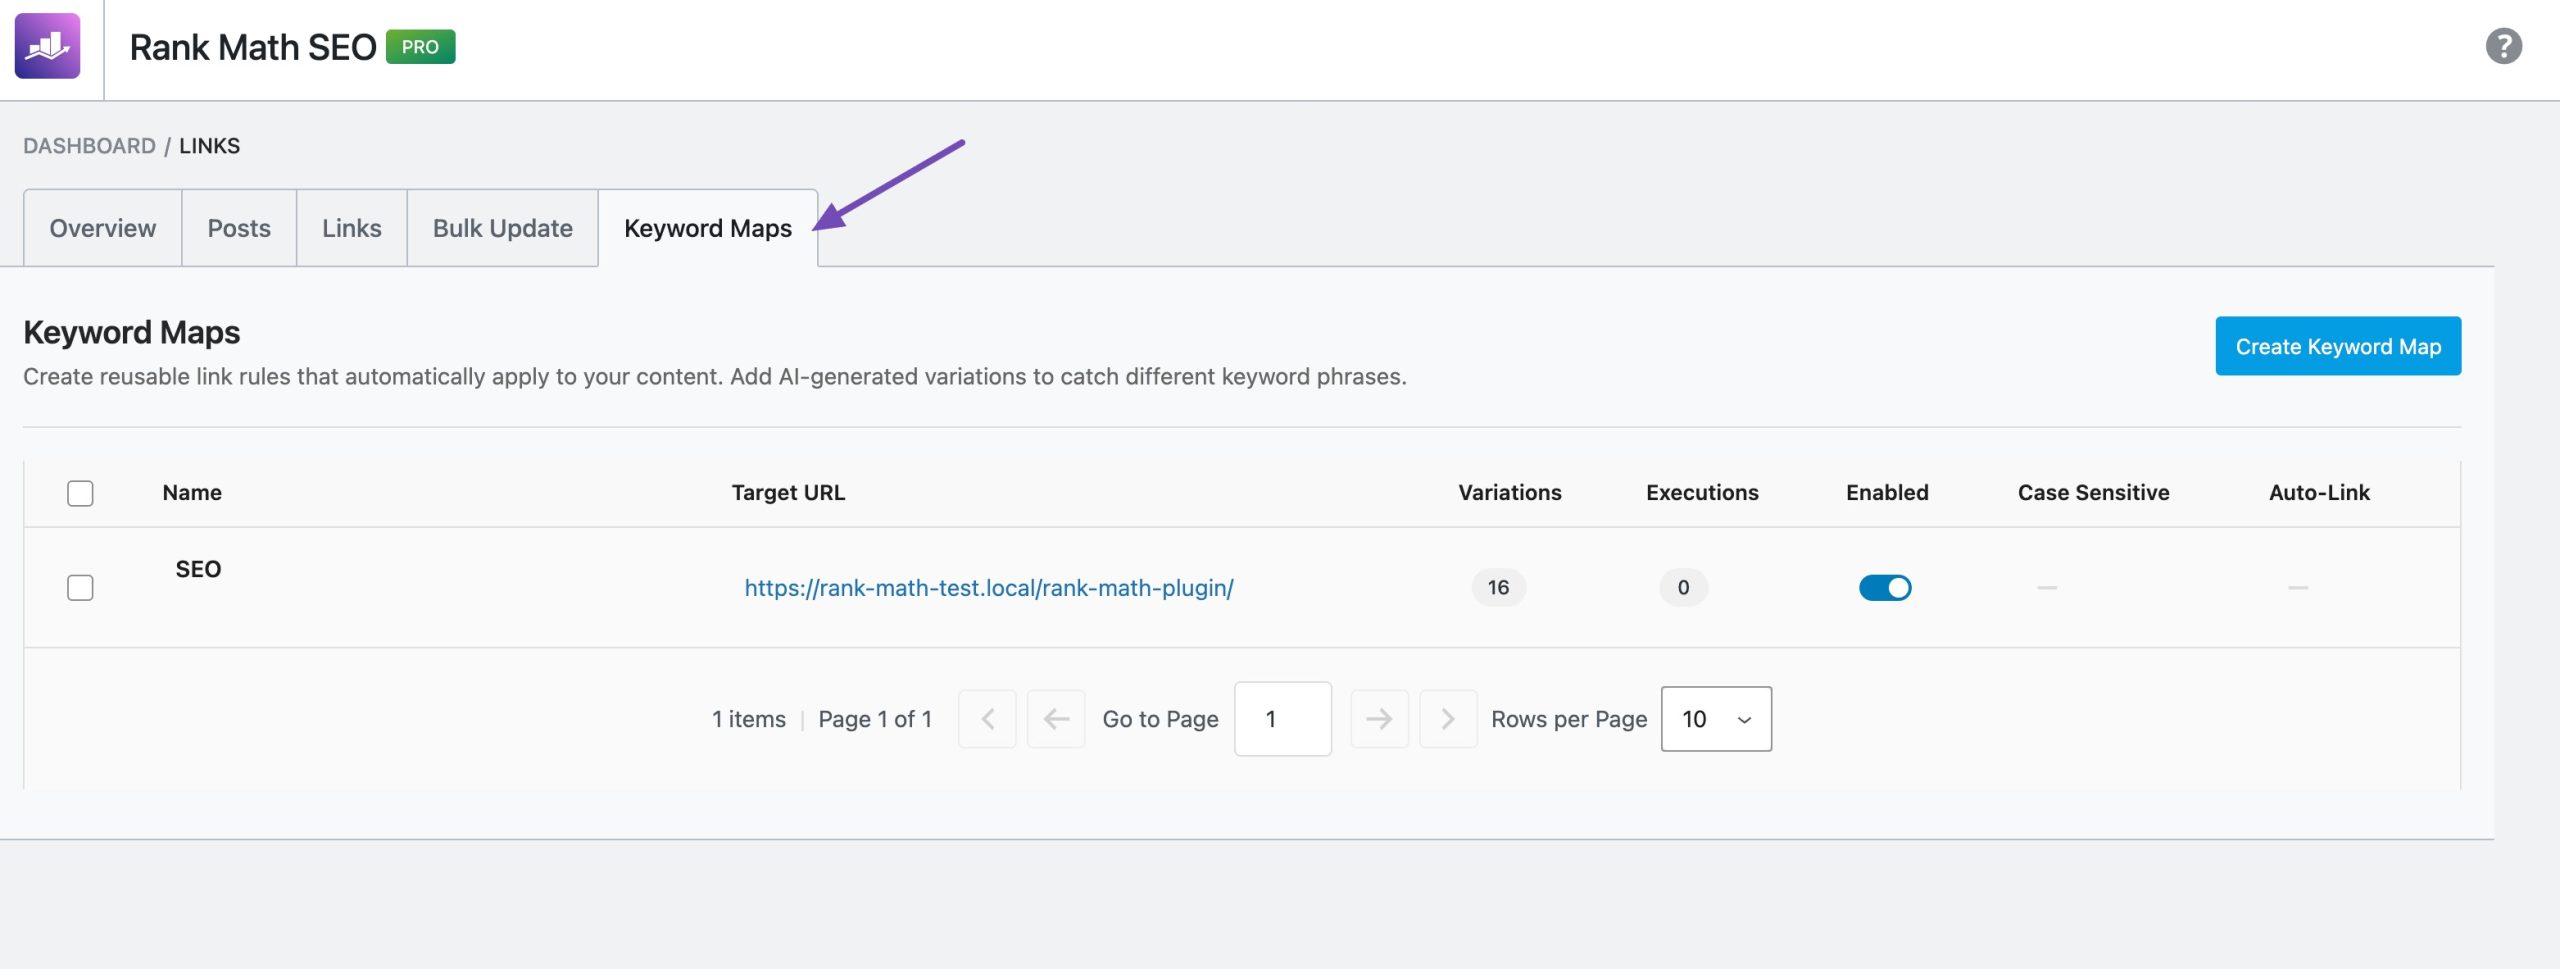Click the Variations count badge showing 16
2560x969 pixels.
(1497, 588)
